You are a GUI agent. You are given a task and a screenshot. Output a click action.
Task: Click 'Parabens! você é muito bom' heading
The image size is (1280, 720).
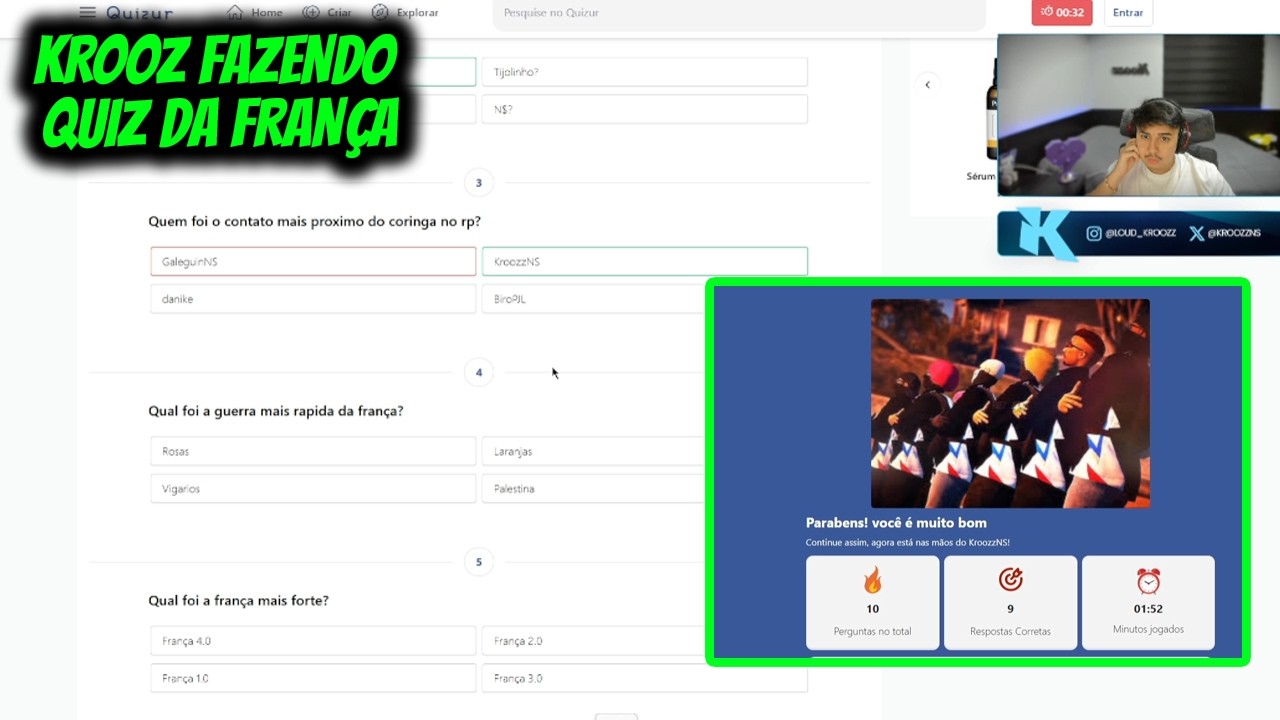[x=896, y=523]
